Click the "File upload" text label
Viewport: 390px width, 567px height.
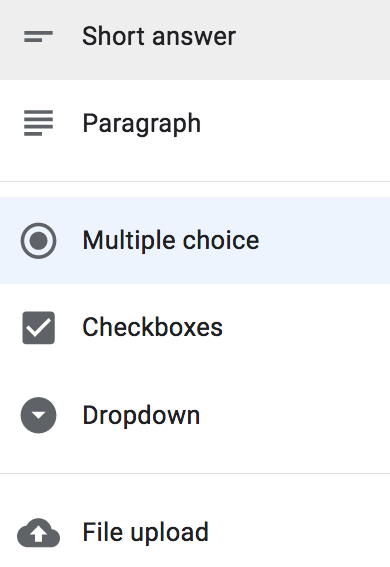coord(146,532)
